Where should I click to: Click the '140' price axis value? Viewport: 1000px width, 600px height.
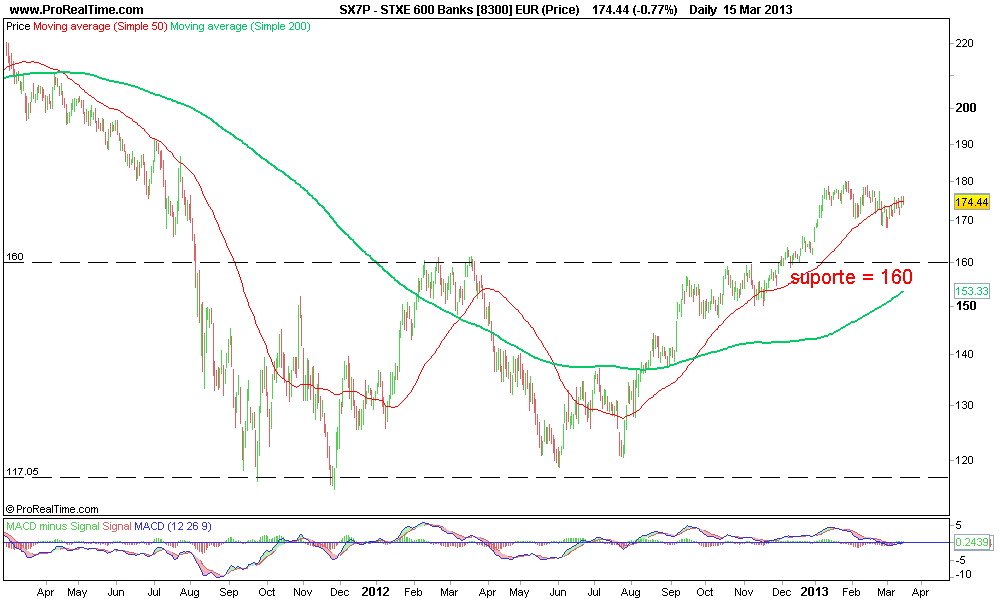click(964, 355)
